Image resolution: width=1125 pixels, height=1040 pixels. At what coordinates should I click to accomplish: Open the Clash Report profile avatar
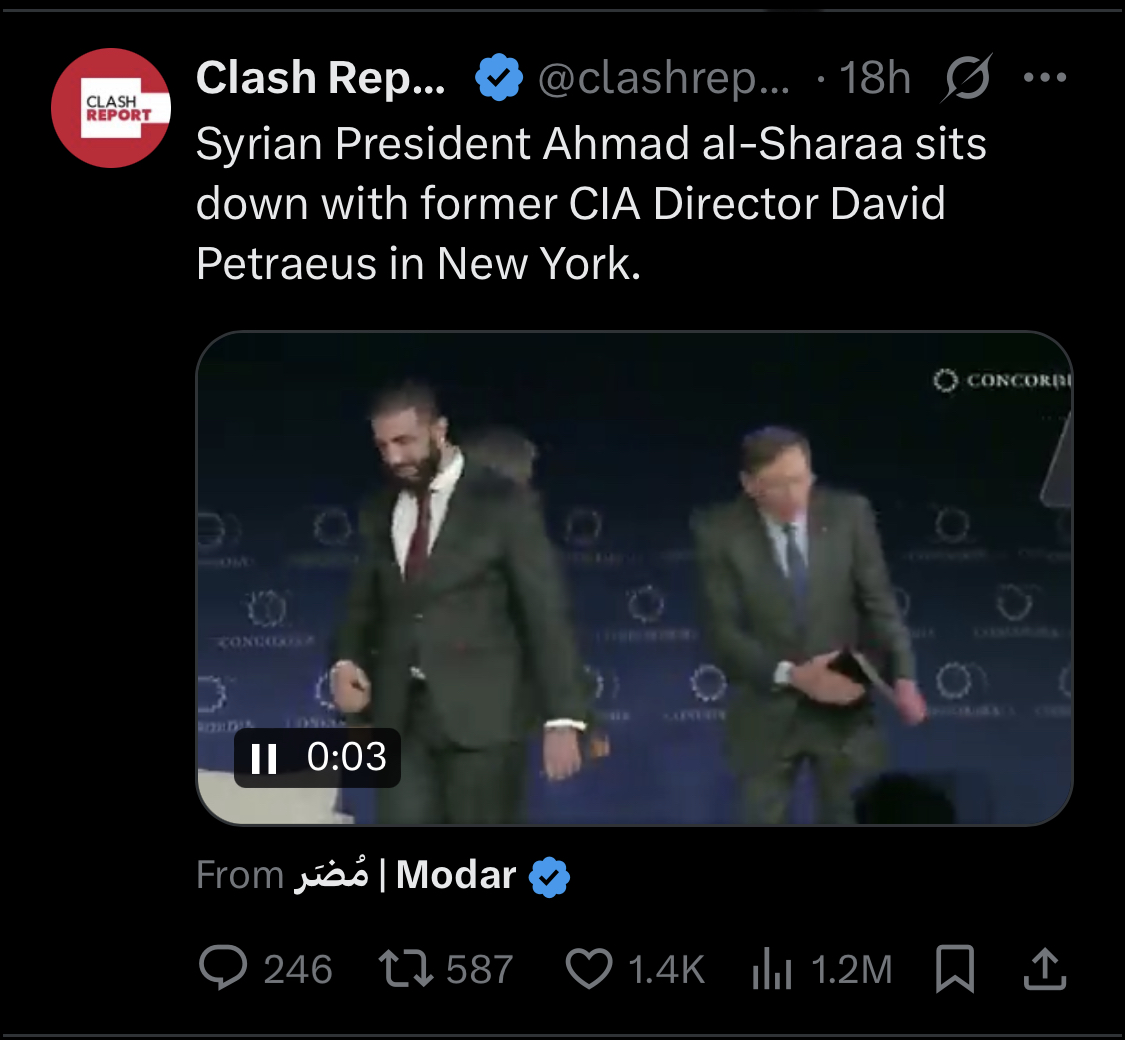tap(111, 108)
